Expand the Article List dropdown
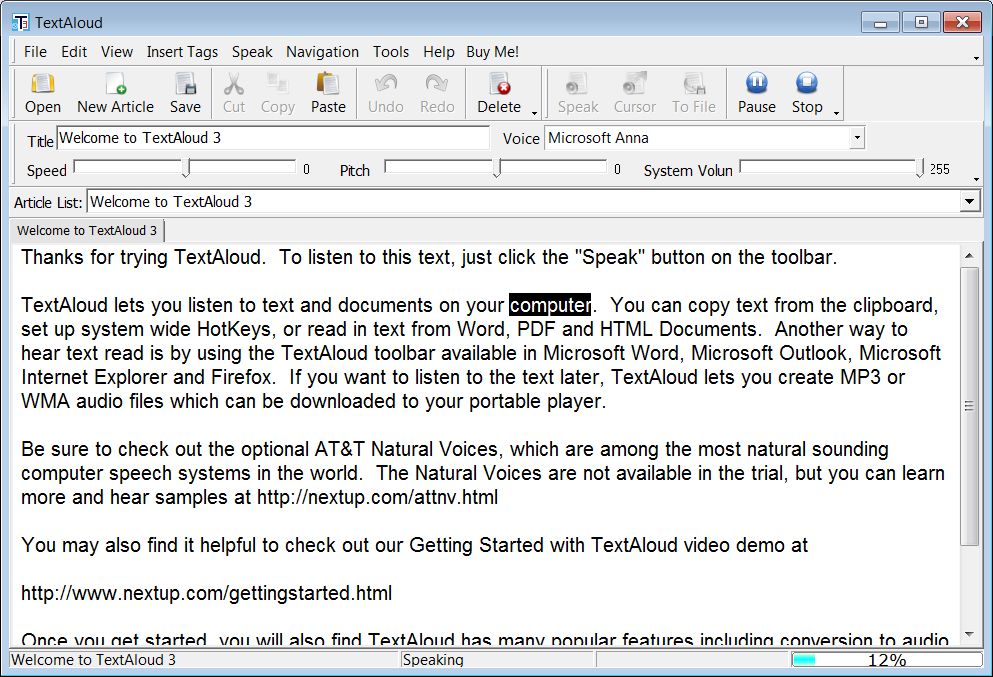 968,202
